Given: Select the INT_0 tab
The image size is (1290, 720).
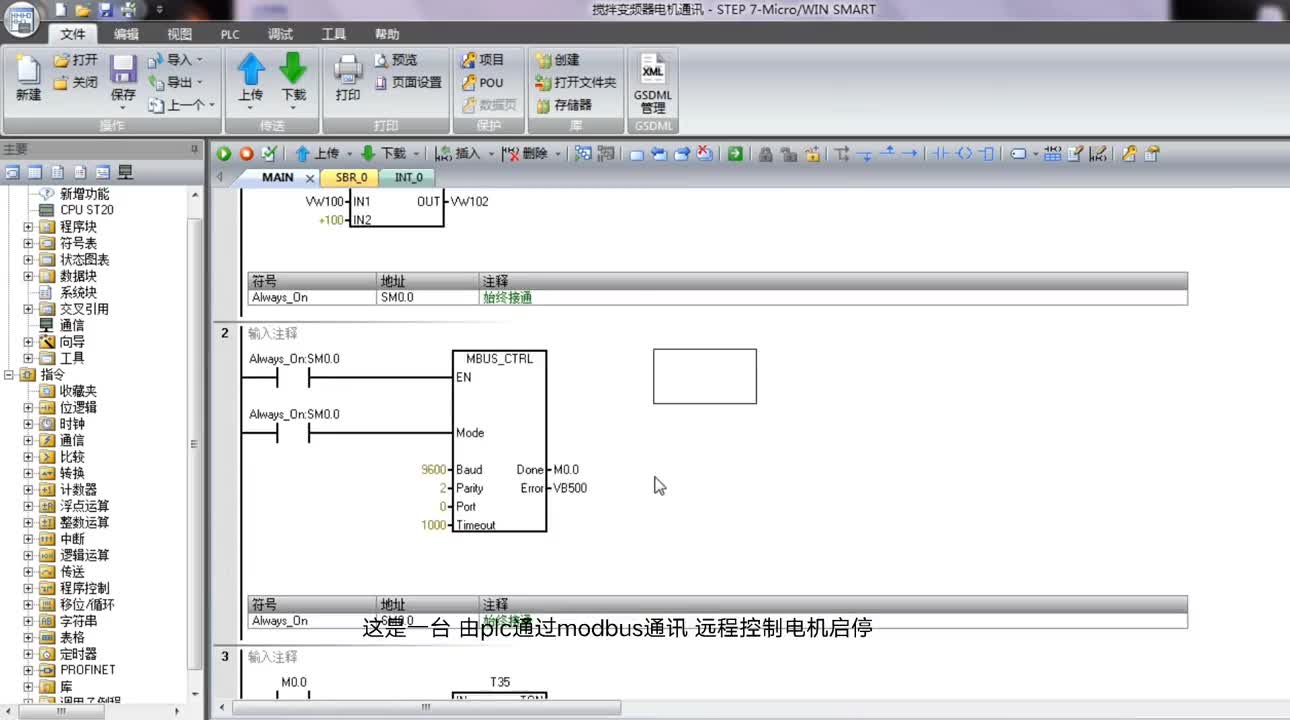Looking at the screenshot, I should tap(408, 177).
